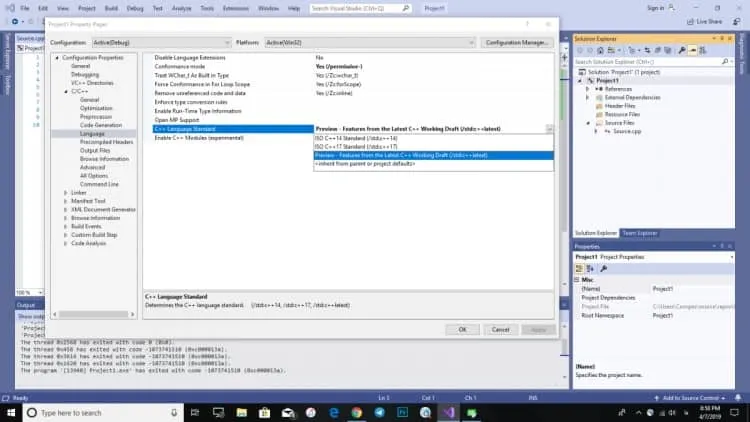Click View Class Diagram icon in Solution Explorer
Image resolution: width=750 pixels, height=422 pixels.
(x=703, y=50)
